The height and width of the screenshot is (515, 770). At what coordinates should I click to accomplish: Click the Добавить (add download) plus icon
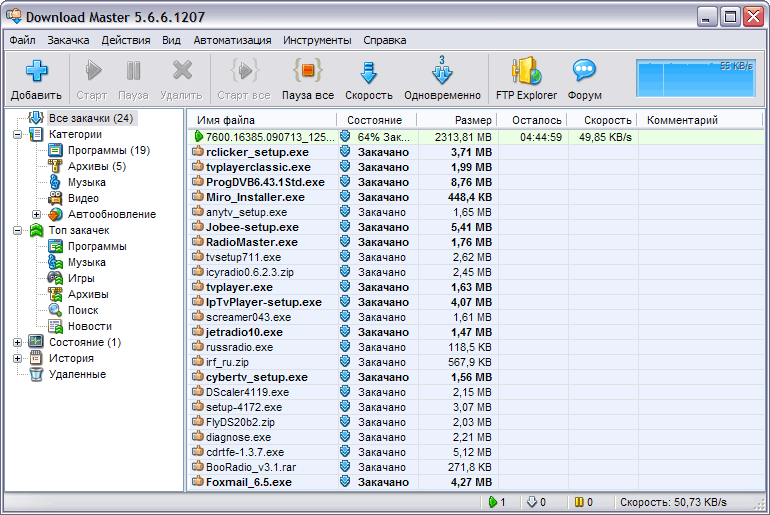(x=36, y=72)
